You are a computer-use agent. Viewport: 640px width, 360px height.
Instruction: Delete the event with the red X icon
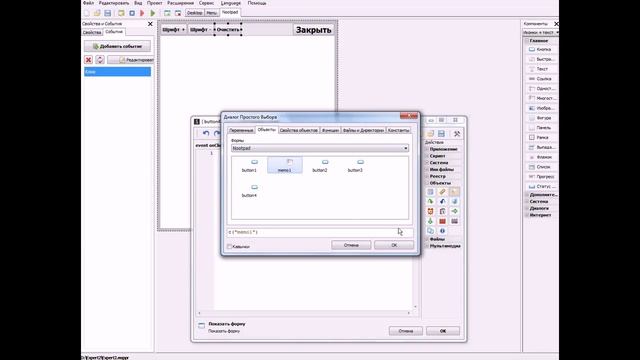[x=88, y=60]
